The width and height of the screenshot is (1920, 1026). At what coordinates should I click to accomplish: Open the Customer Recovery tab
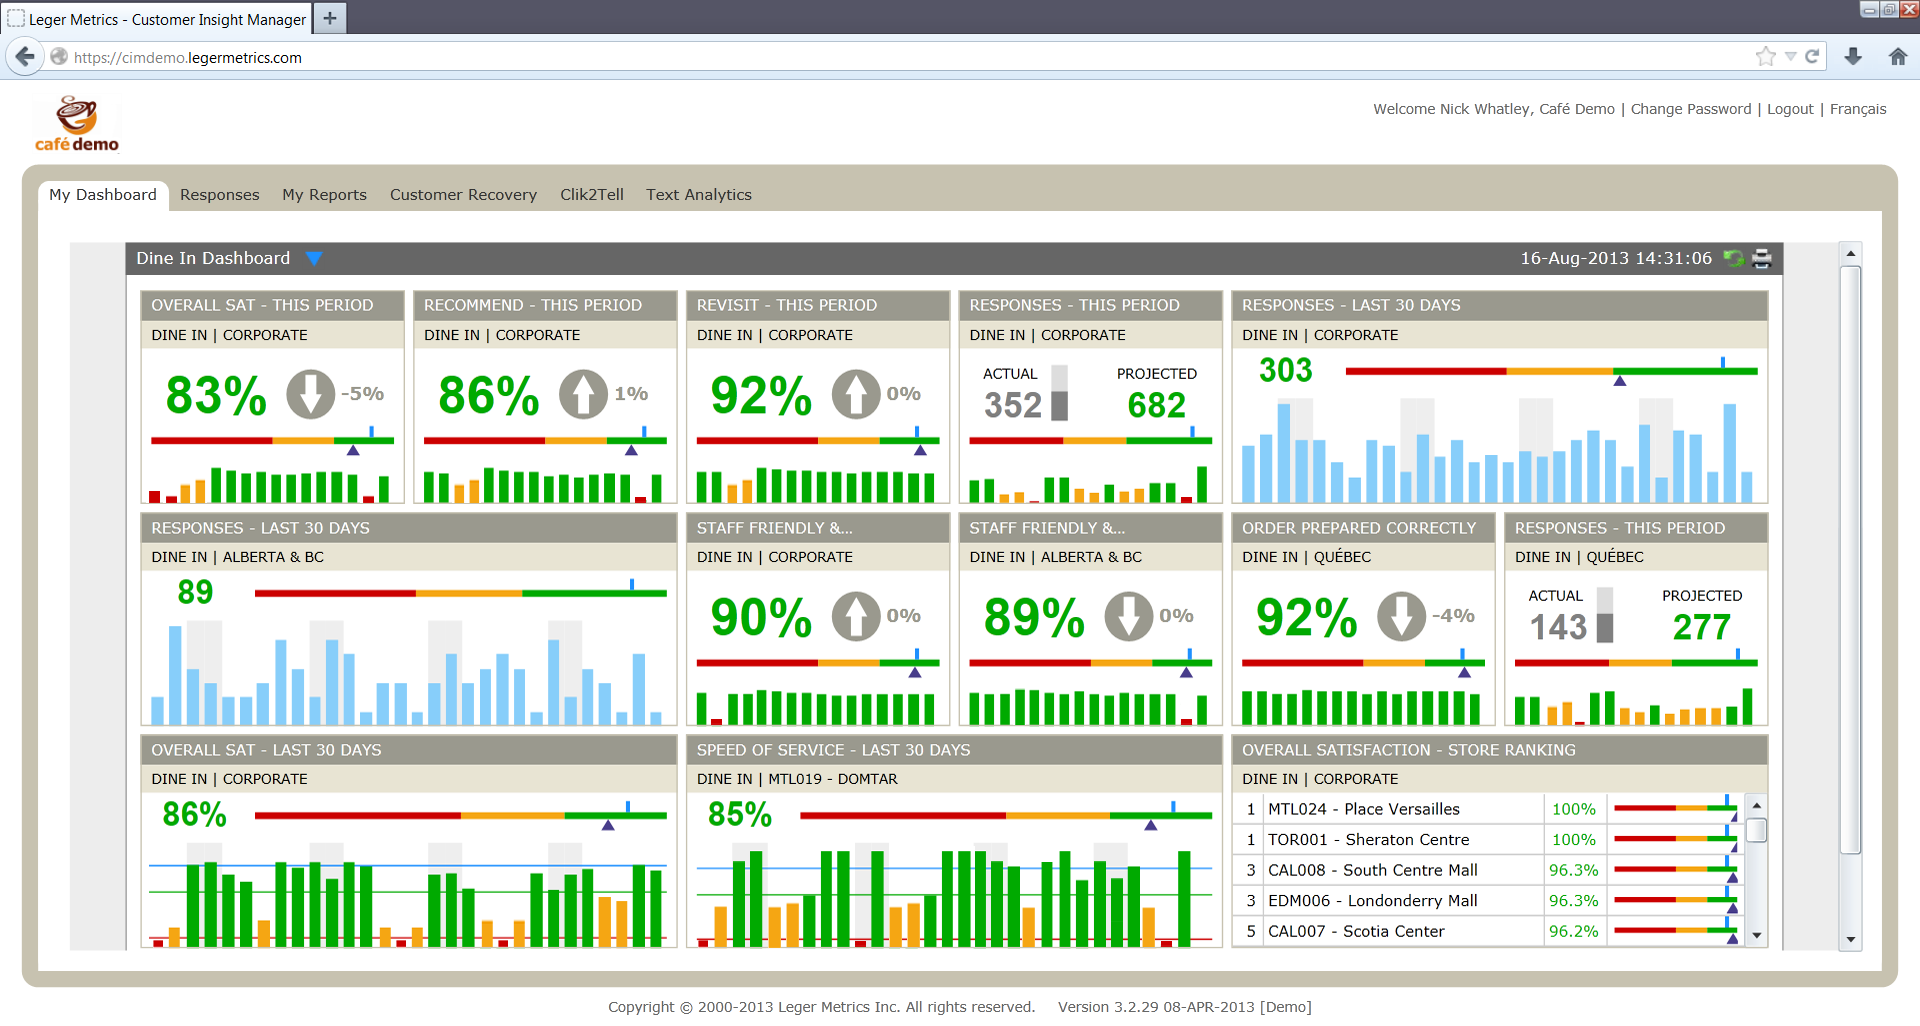463,195
